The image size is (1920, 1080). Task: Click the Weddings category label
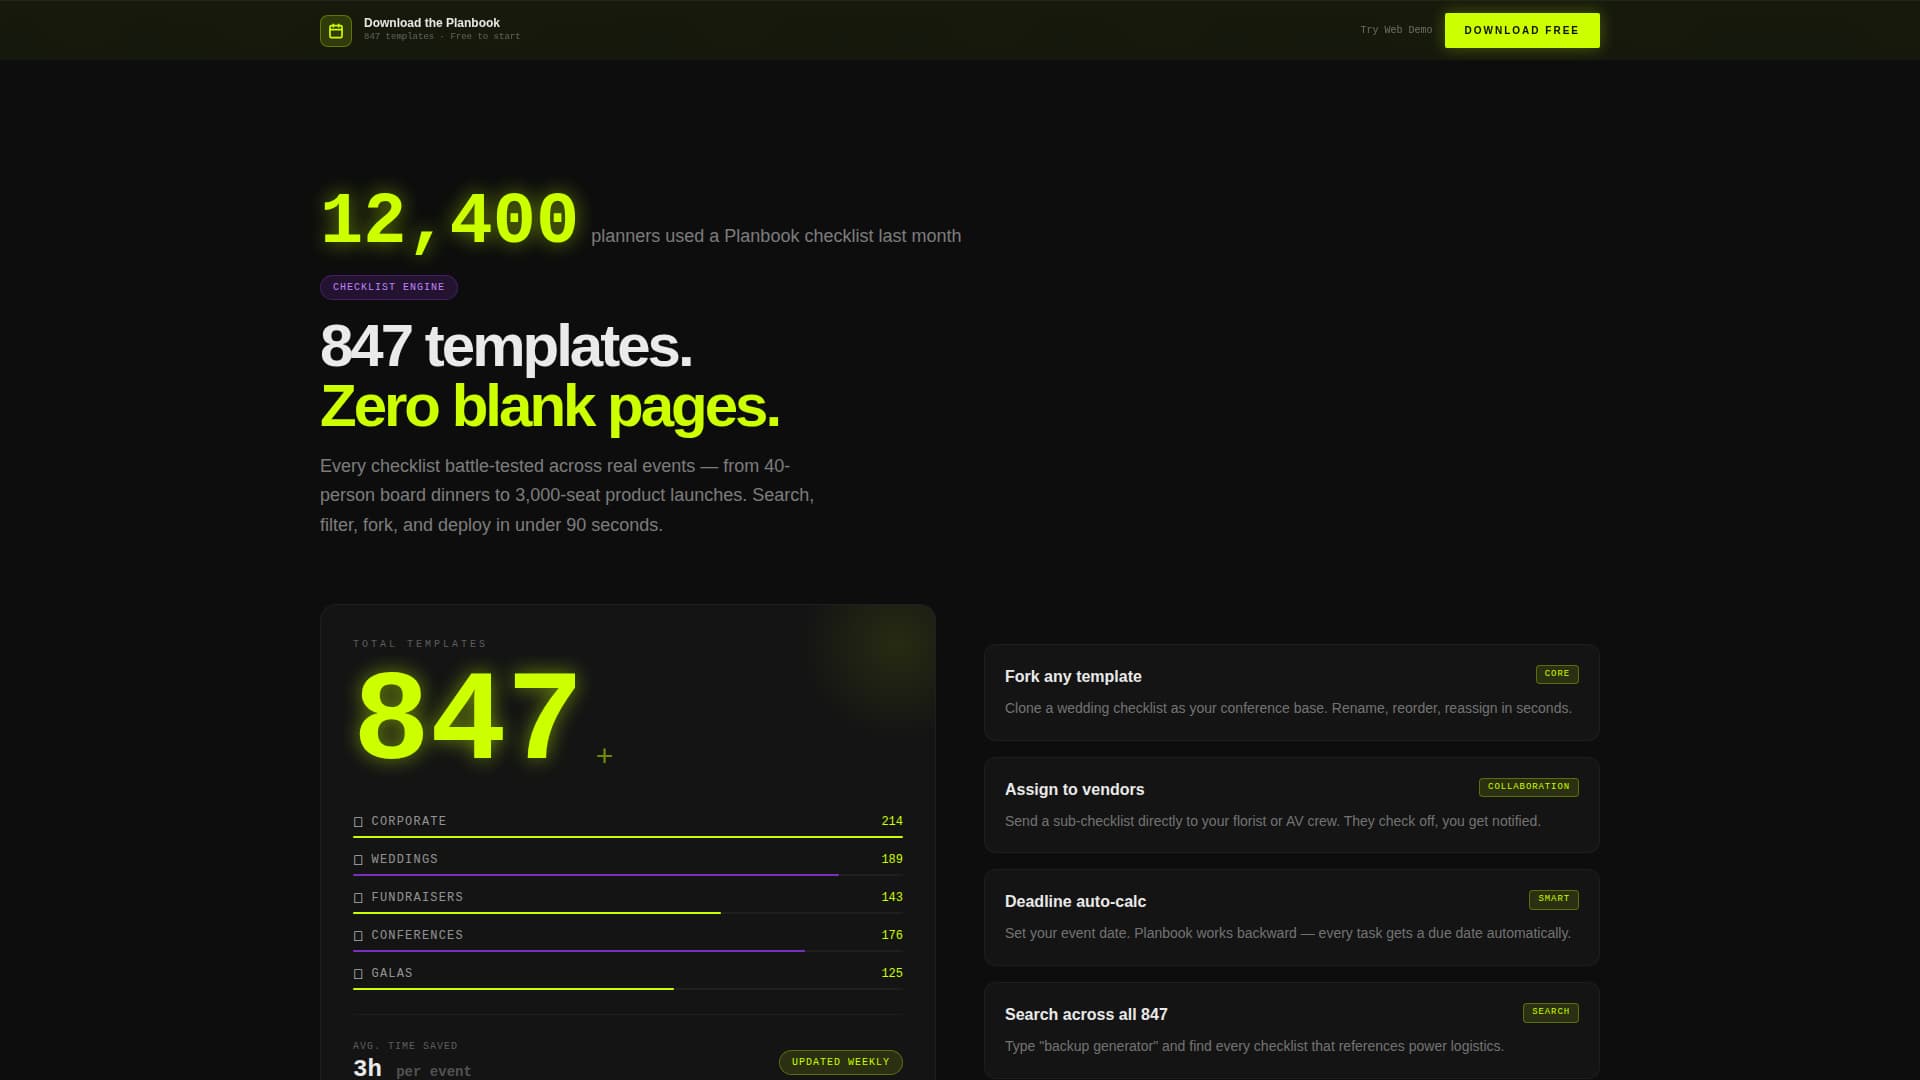(404, 859)
